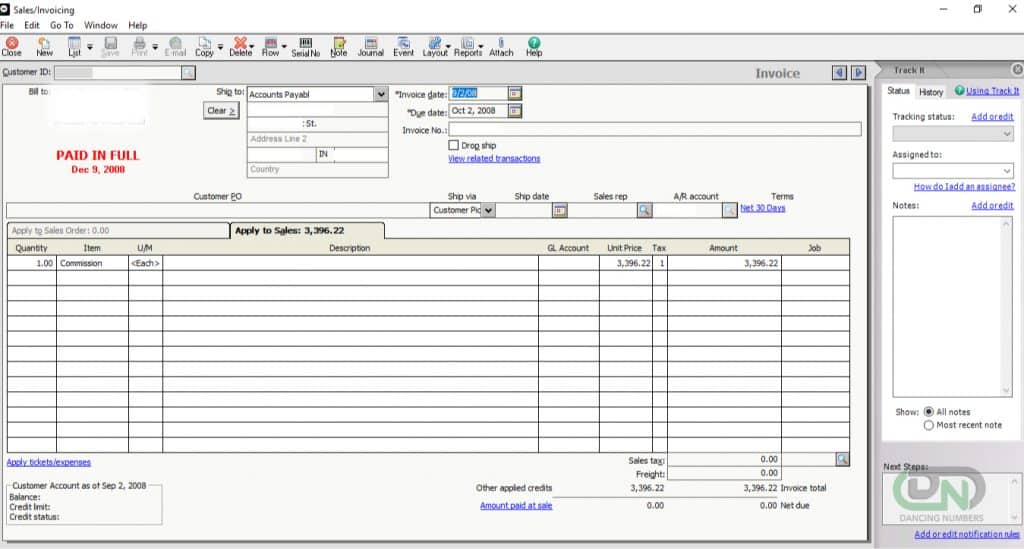Click the Attach toolbar icon
This screenshot has height=549, width=1024.
[x=501, y=47]
